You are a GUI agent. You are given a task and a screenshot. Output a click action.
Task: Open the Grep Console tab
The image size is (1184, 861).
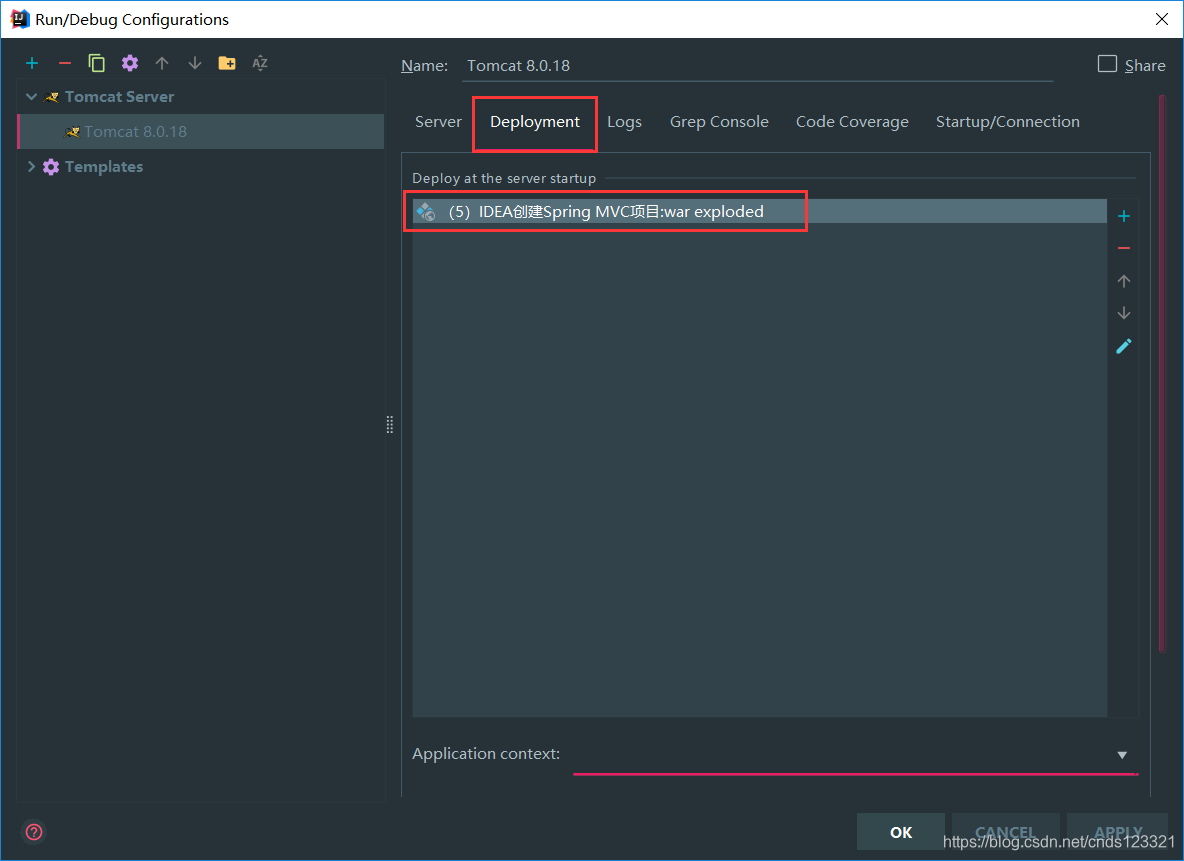click(719, 122)
